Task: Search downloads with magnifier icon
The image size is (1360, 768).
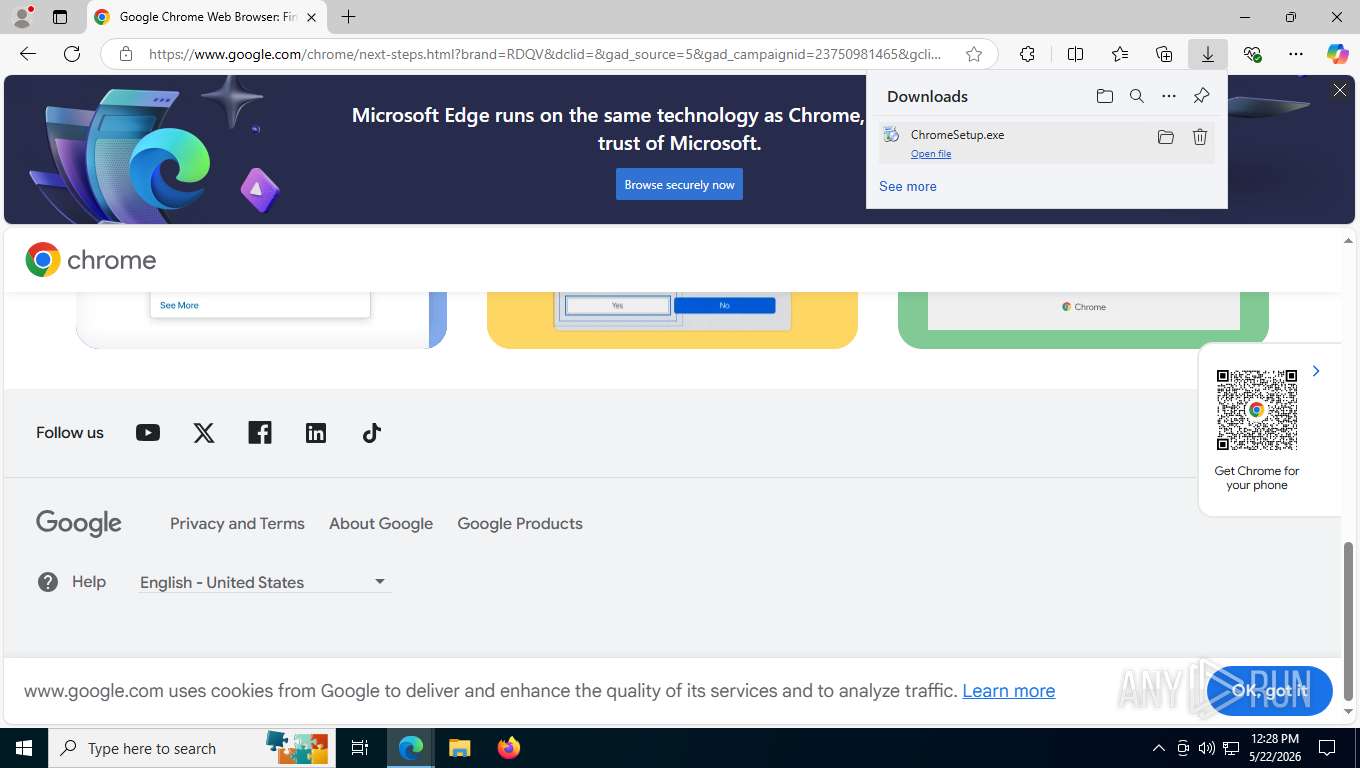Action: (x=1137, y=96)
